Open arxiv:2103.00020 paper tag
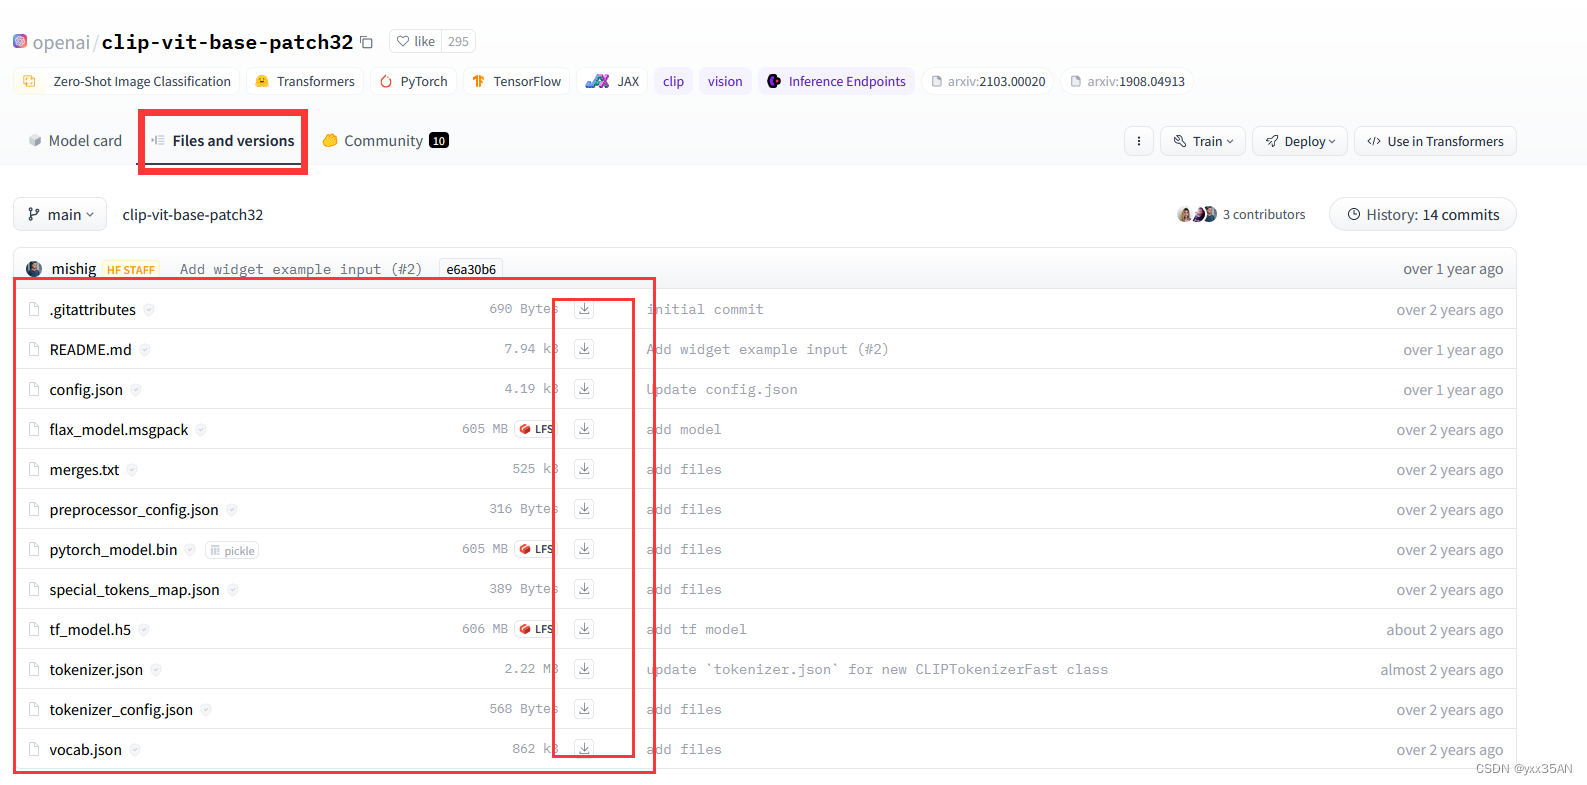 tap(988, 81)
